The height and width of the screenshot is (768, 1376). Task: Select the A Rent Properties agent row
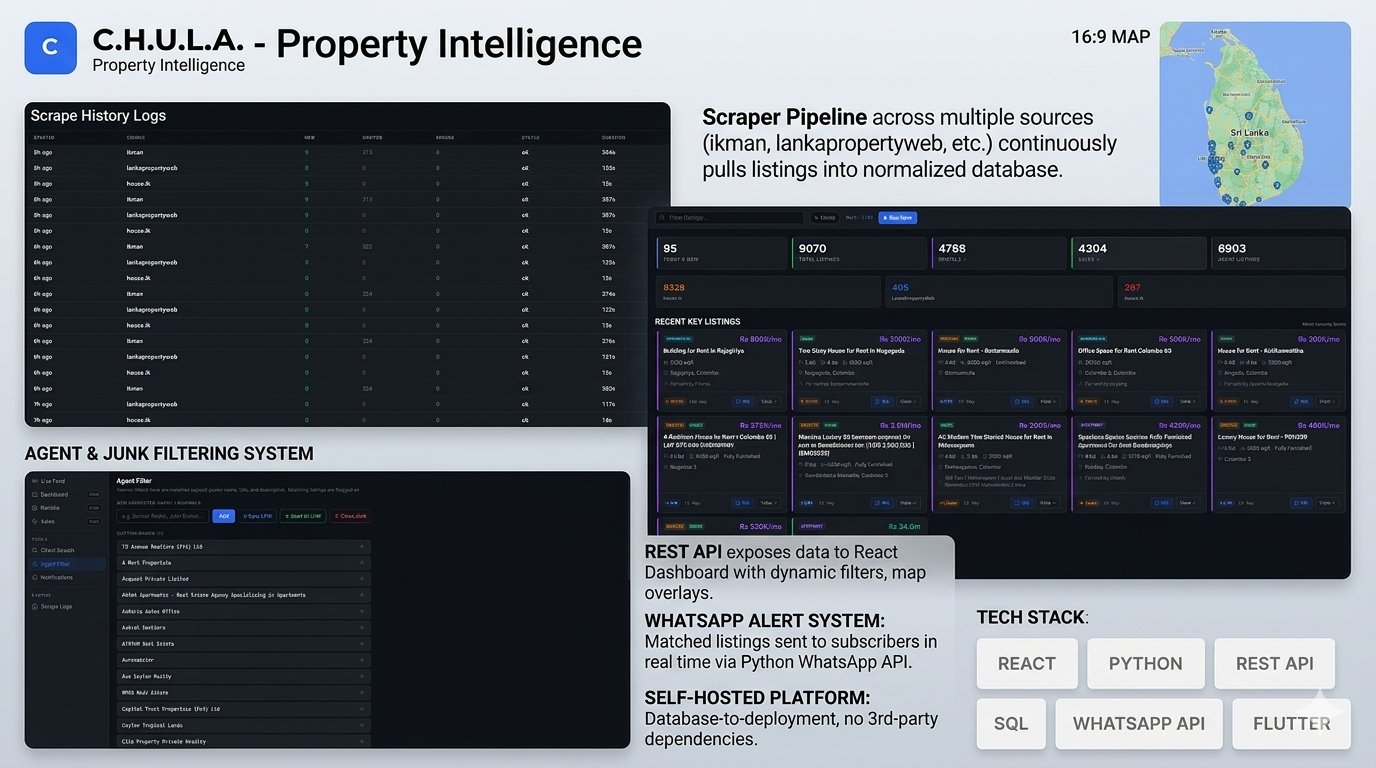point(243,563)
